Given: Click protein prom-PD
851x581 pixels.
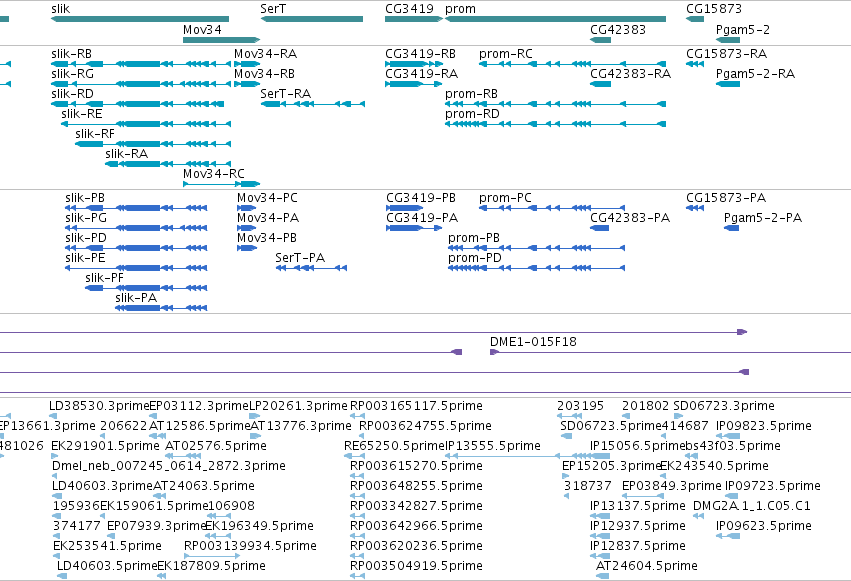Looking at the screenshot, I should [536, 269].
